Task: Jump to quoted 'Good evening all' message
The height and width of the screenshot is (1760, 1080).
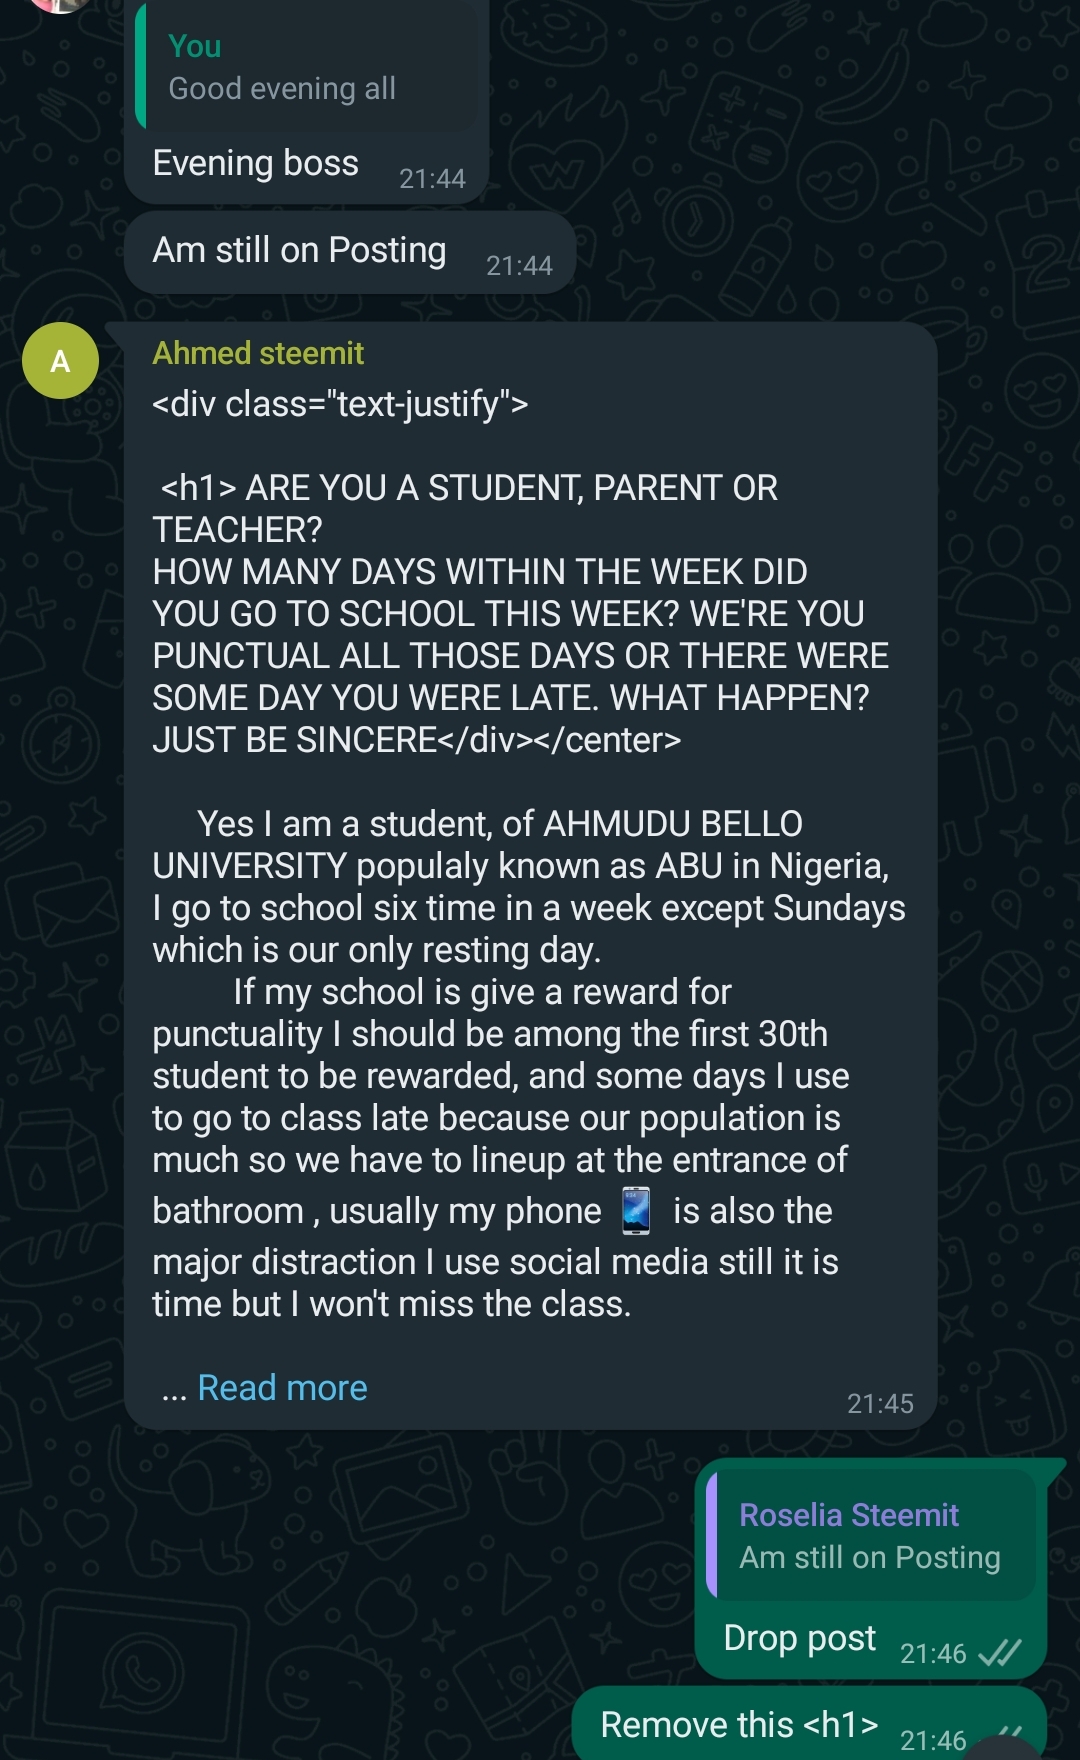Action: pyautogui.click(x=311, y=66)
